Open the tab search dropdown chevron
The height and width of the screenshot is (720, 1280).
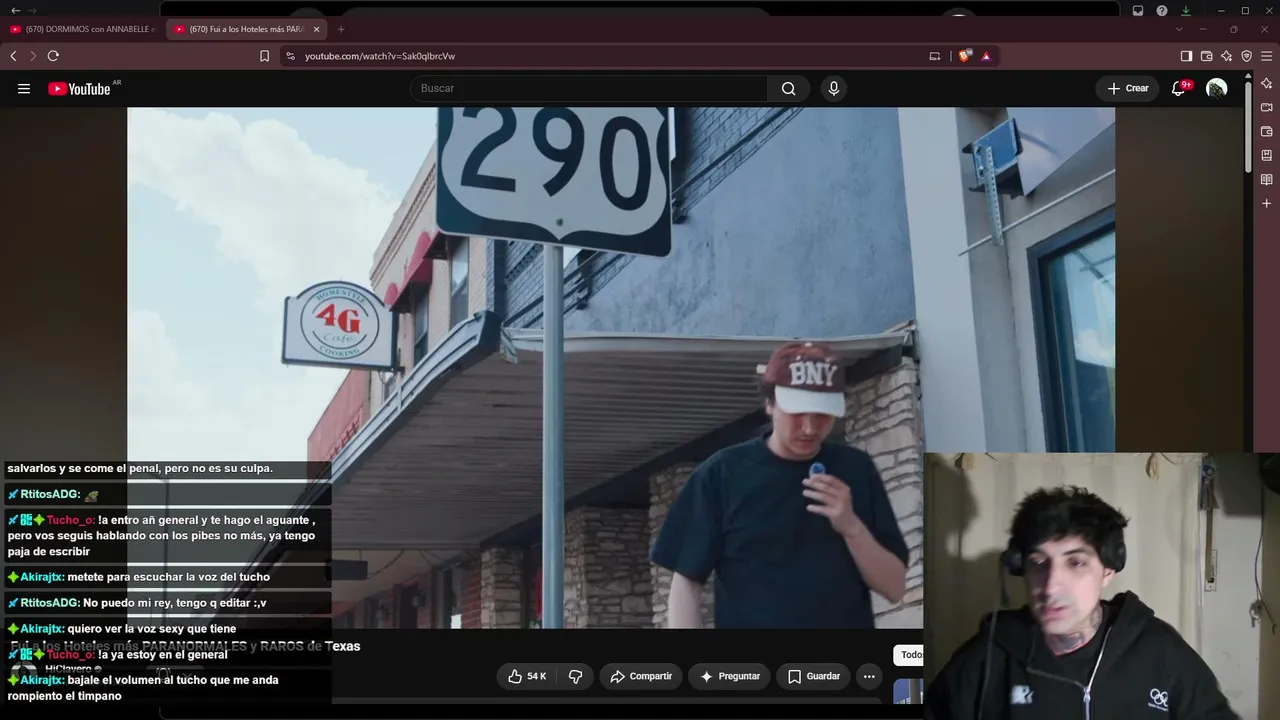[x=1179, y=29]
